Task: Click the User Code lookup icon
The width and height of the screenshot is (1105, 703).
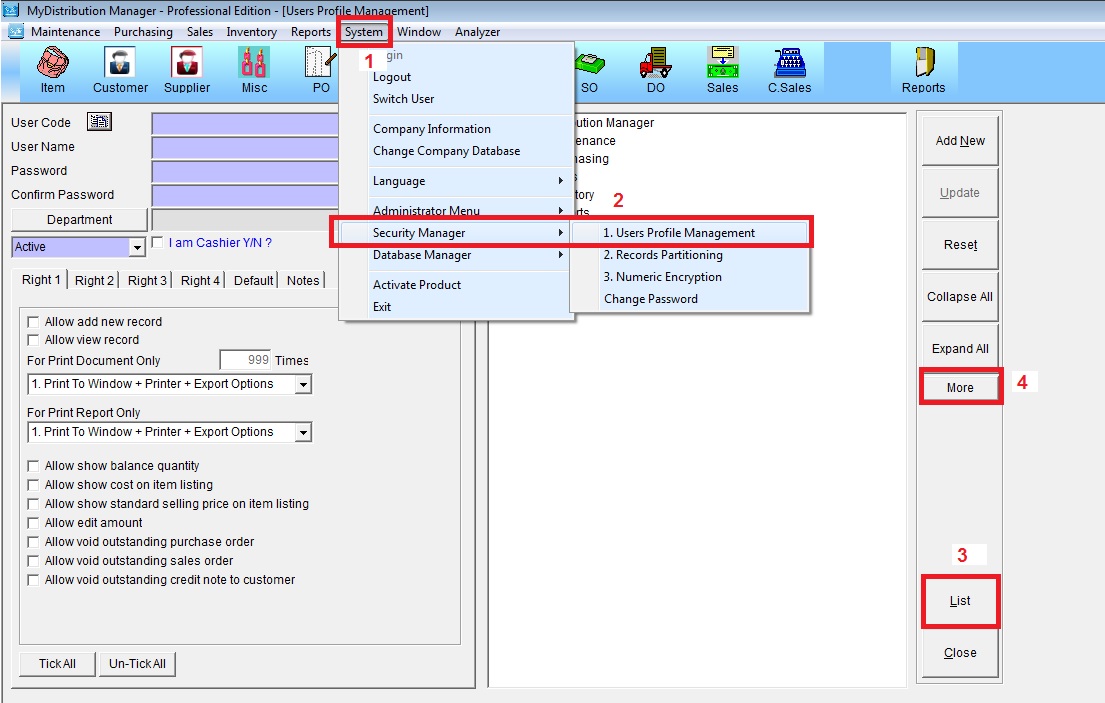Action: [99, 122]
